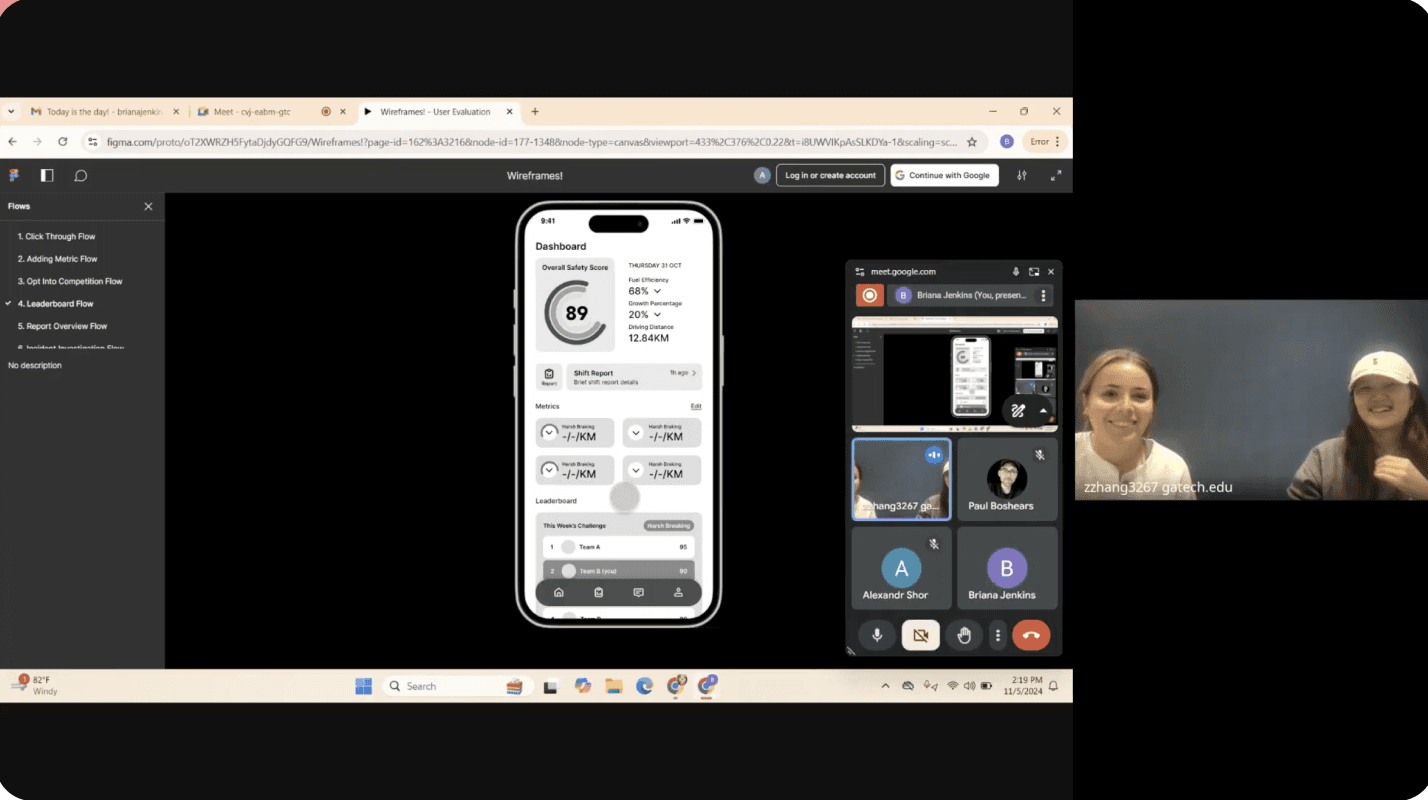Reload the Figma page
This screenshot has height=800, width=1428.
click(62, 142)
